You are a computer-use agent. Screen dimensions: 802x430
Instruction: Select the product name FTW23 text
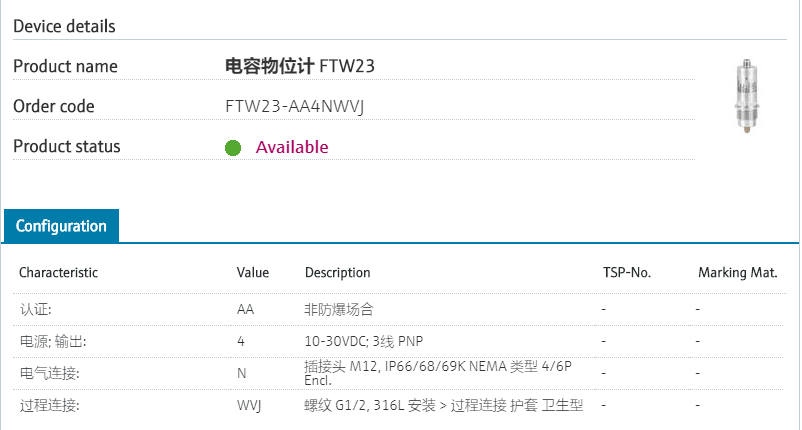[x=301, y=67]
